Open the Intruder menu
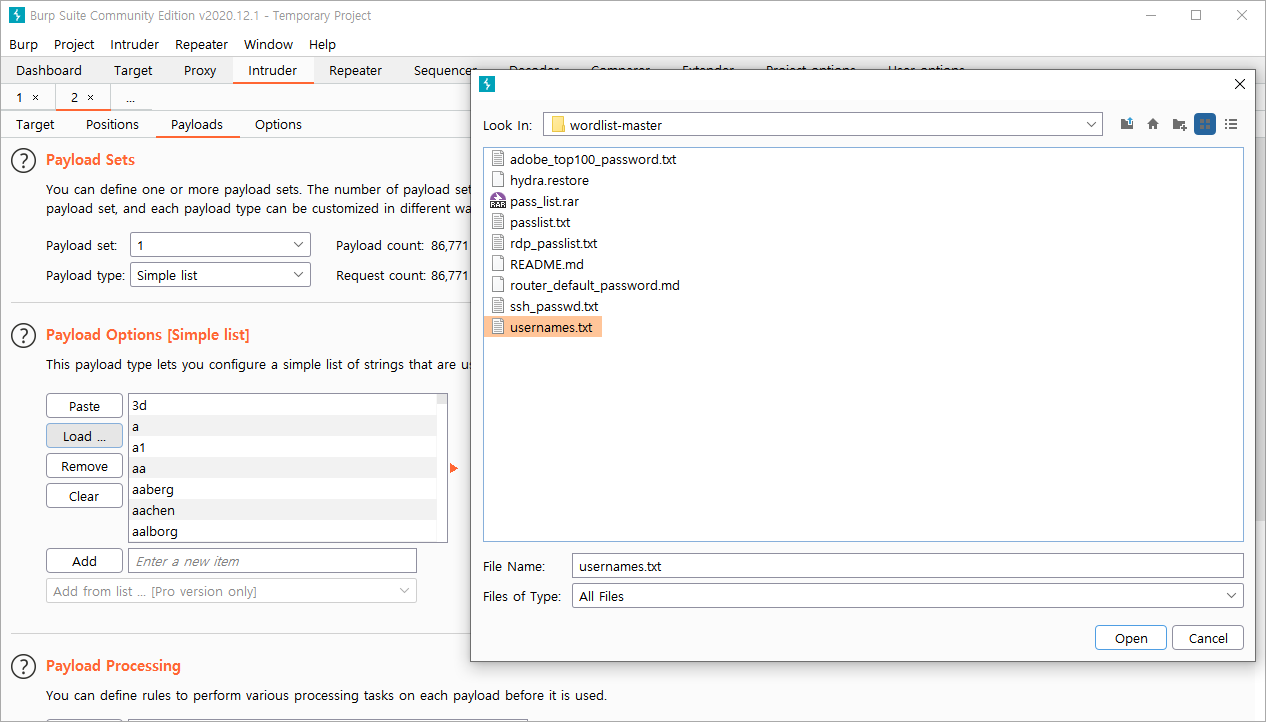Screen dimensions: 1266x722 click(x=135, y=45)
